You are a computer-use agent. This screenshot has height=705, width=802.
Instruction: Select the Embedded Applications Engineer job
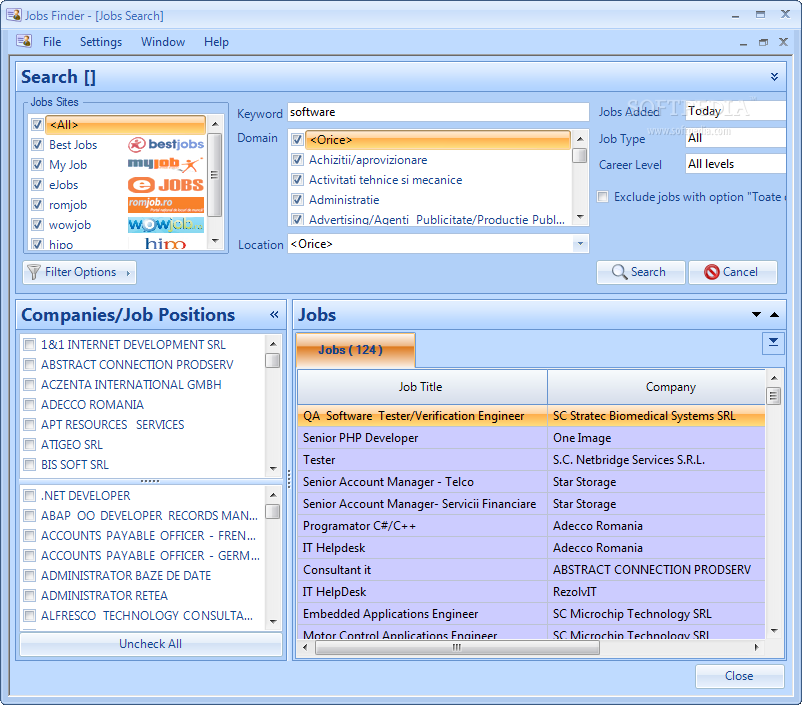531,614
